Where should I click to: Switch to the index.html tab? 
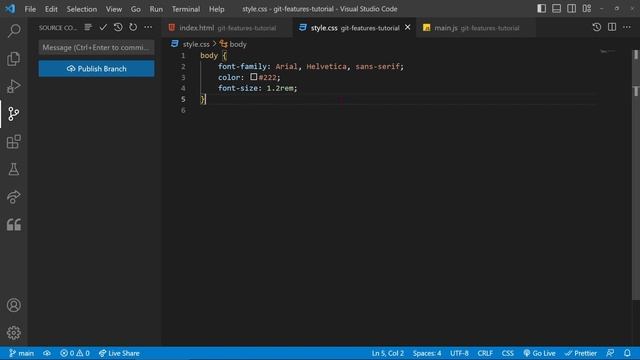click(x=227, y=28)
